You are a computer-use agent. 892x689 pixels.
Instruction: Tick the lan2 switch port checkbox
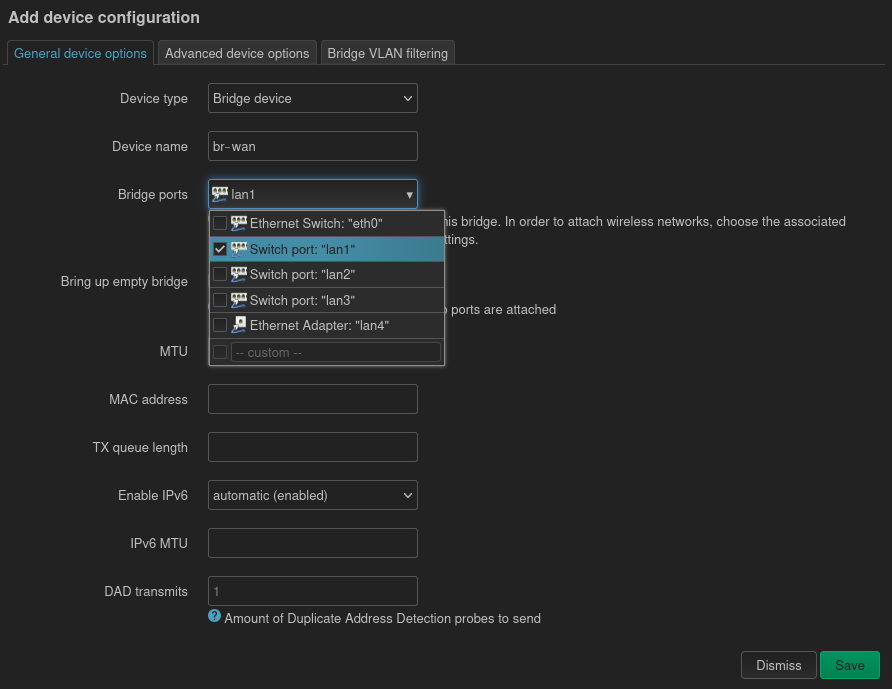click(220, 274)
